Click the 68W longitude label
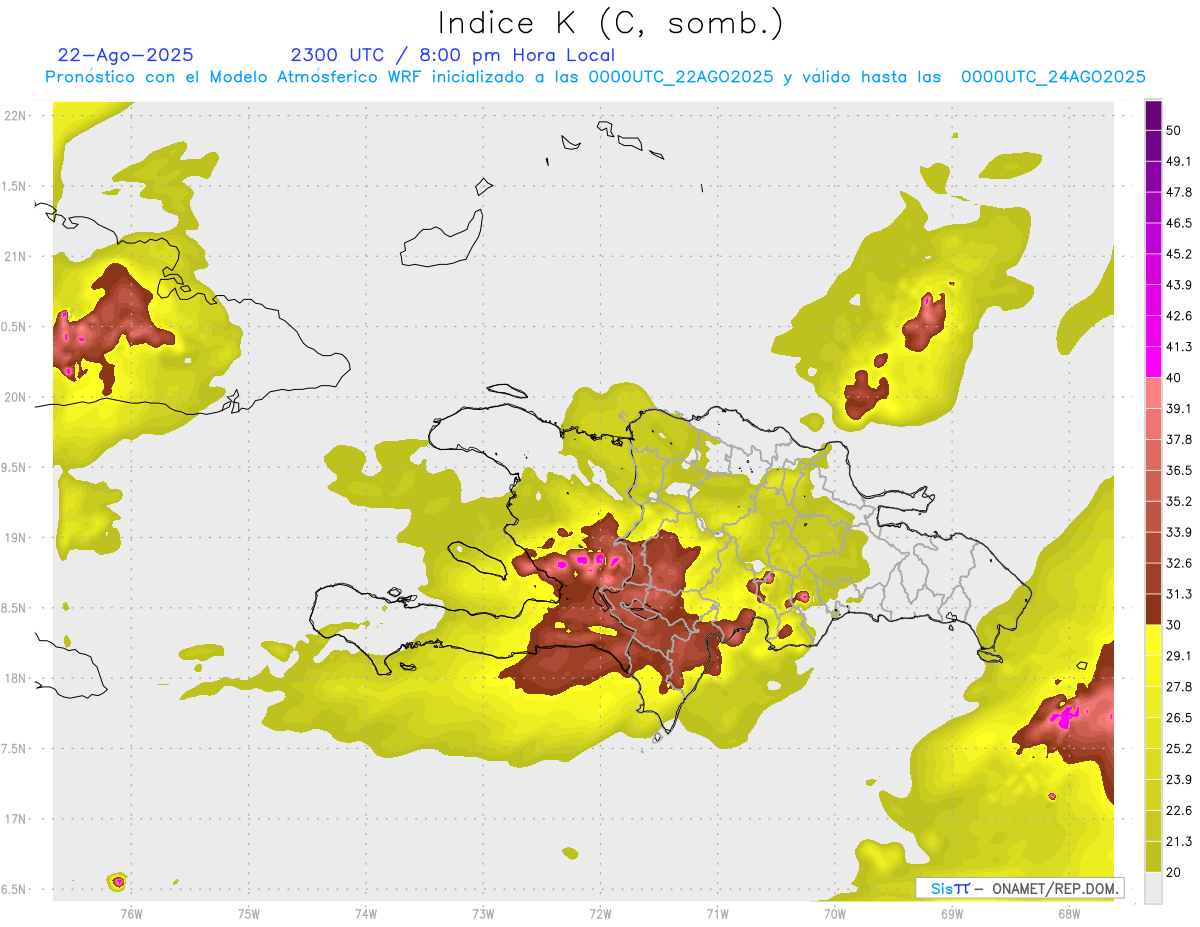This screenshot has width=1200, height=927. [x=1069, y=913]
